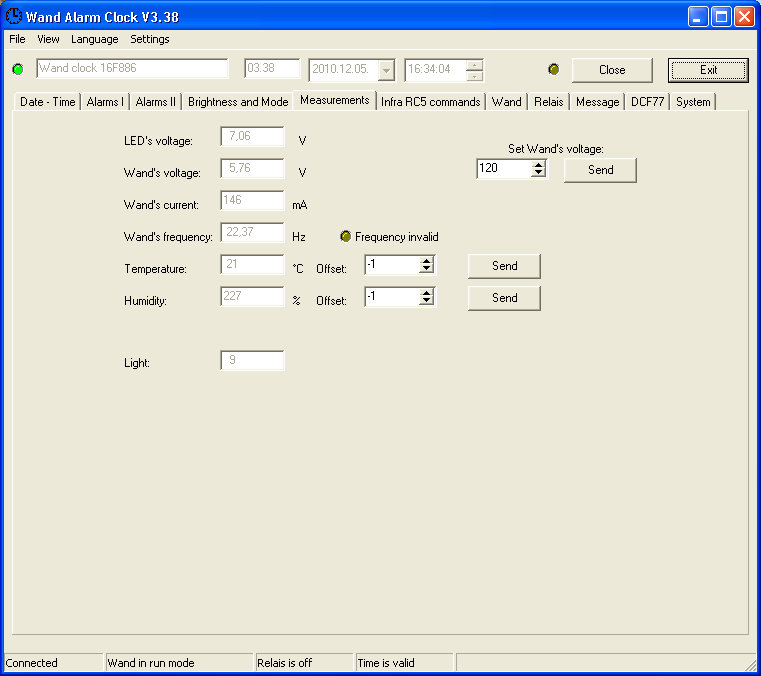Click 'Time is valid' status text

(x=386, y=663)
